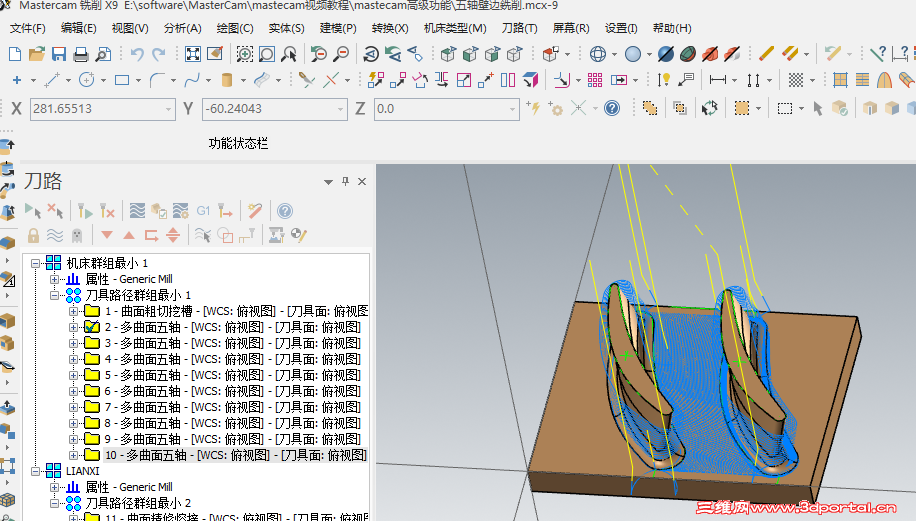Open the 文件(F) menu
The image size is (916, 521).
pos(27,28)
